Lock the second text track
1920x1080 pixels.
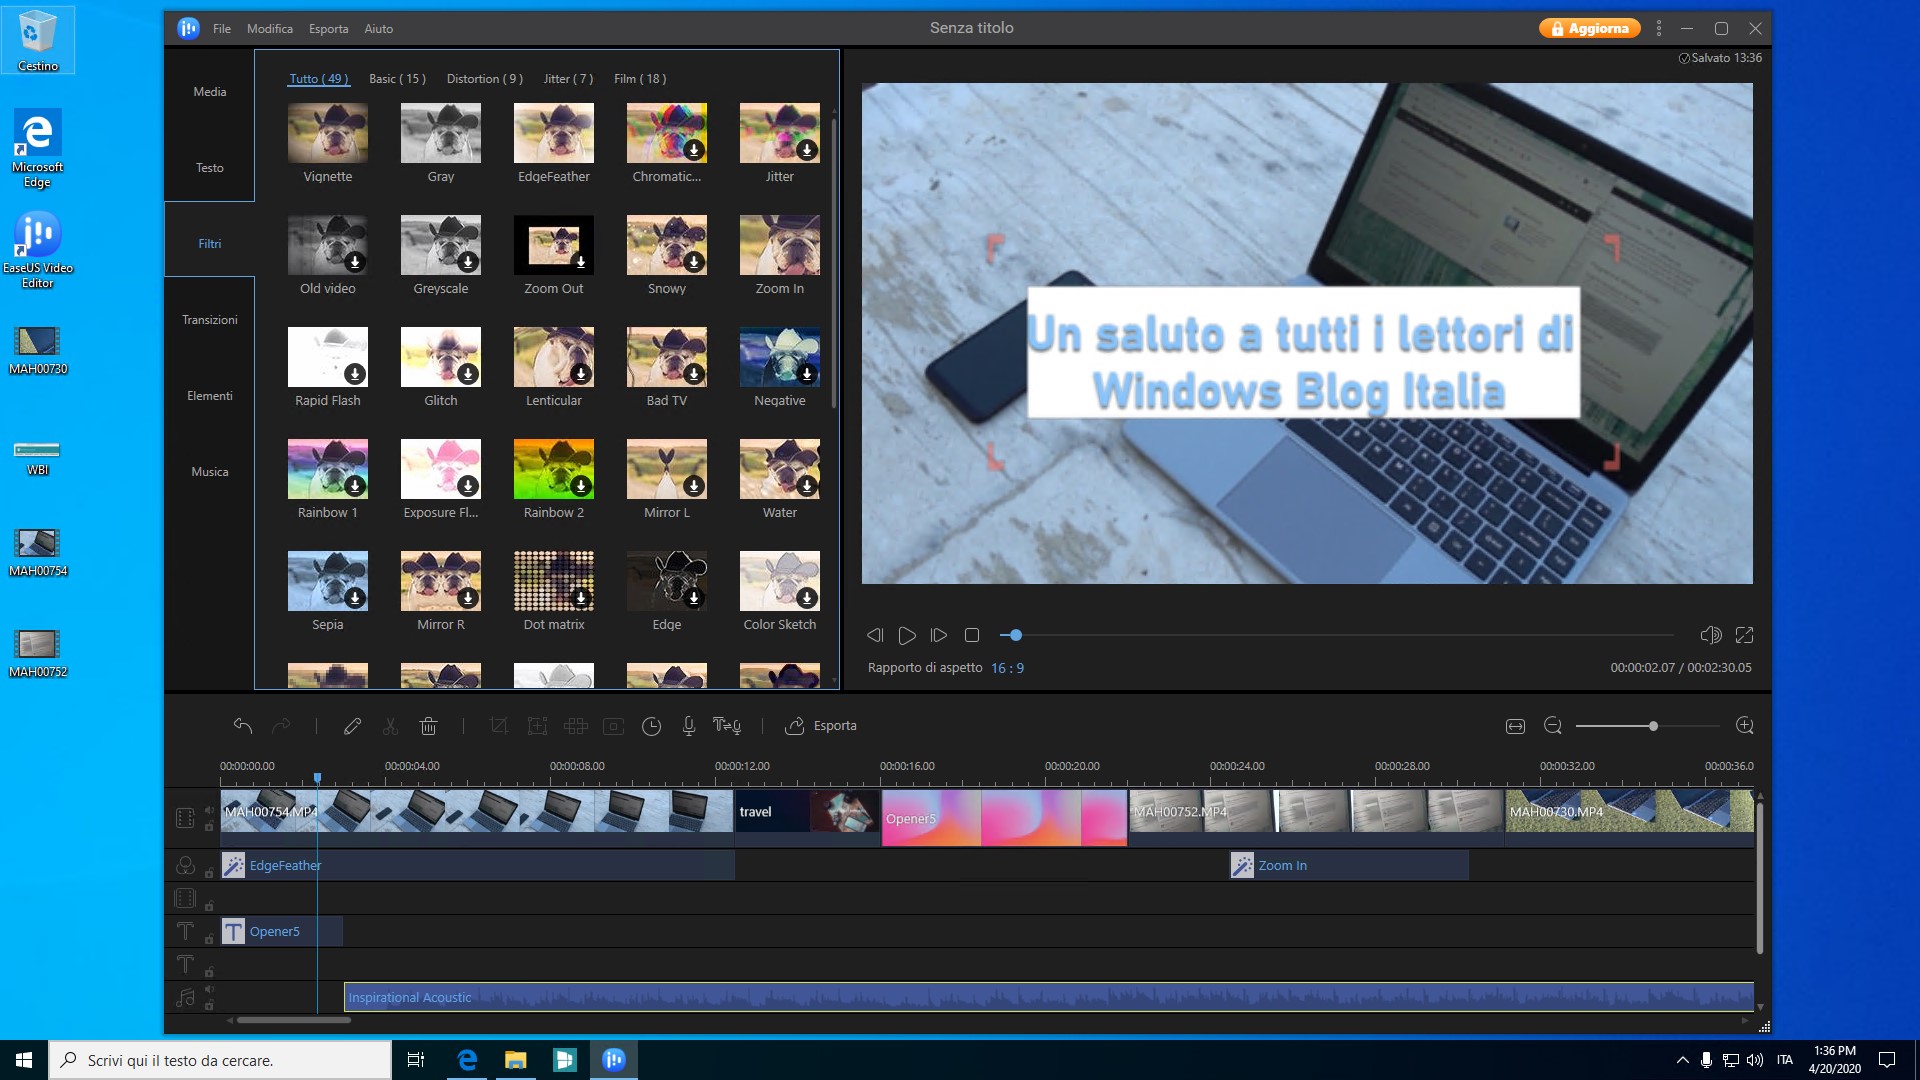209,972
